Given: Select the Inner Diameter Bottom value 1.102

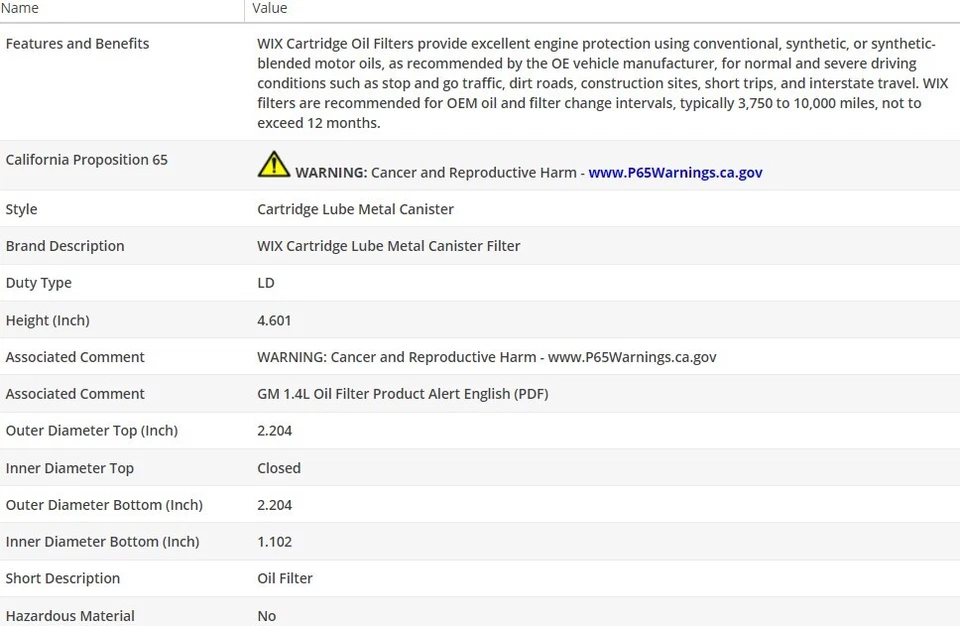Looking at the screenshot, I should click(x=274, y=542).
